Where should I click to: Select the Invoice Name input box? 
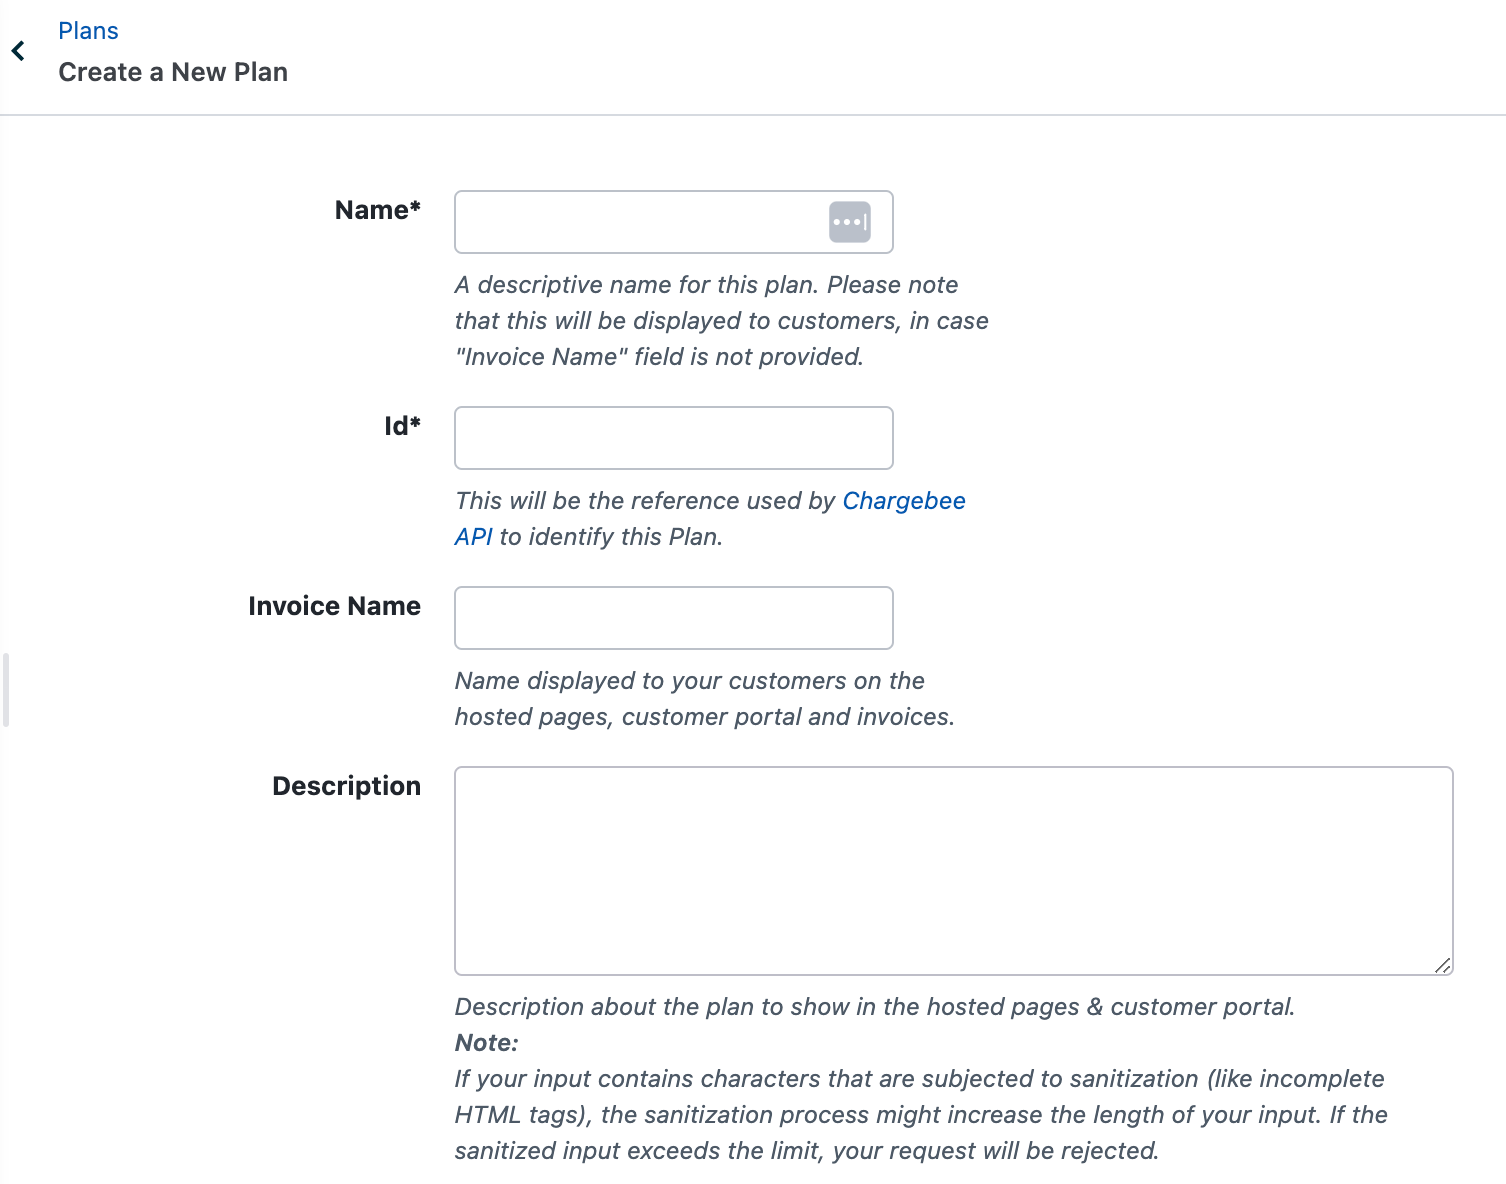tap(673, 618)
